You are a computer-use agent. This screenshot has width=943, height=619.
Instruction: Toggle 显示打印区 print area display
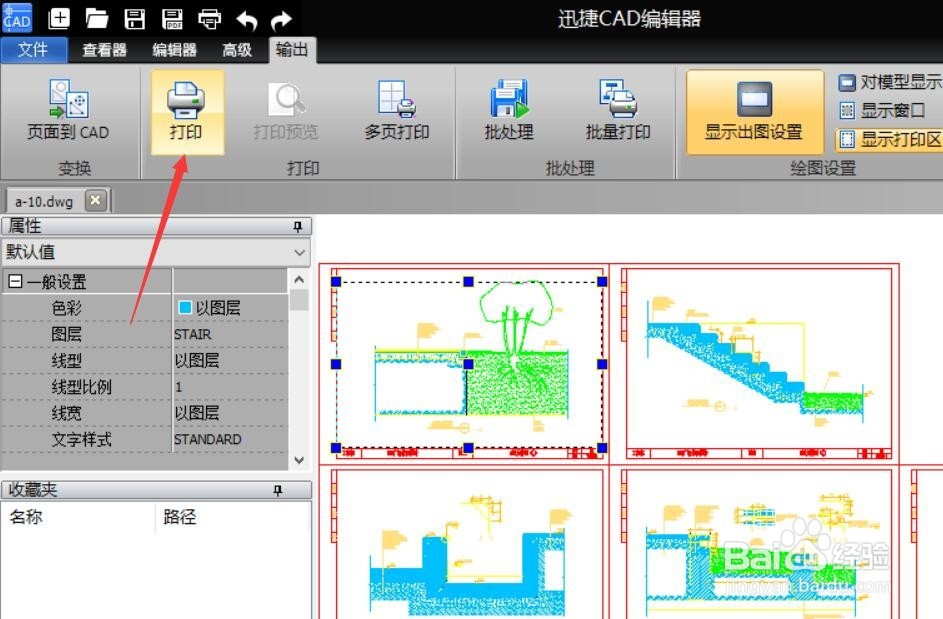click(x=889, y=140)
